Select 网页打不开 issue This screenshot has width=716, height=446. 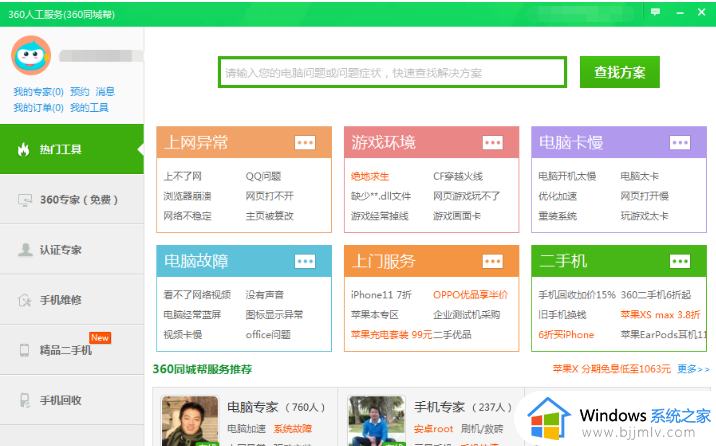click(269, 196)
